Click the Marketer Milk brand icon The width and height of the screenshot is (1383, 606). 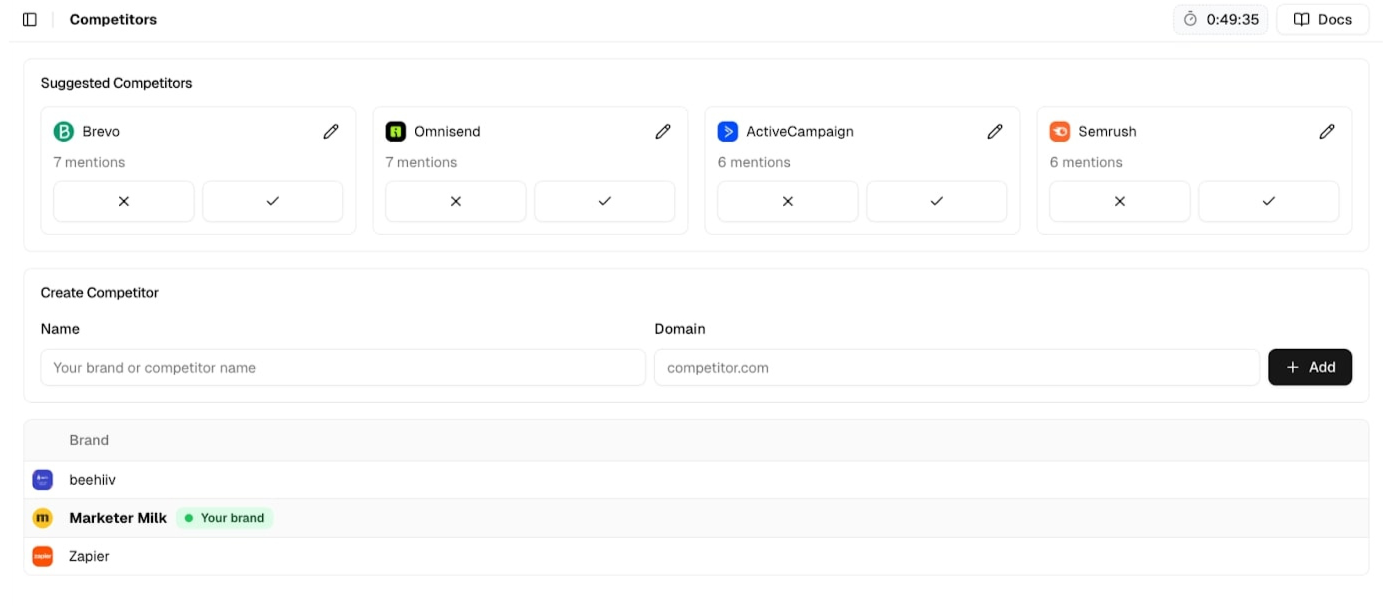(x=42, y=518)
